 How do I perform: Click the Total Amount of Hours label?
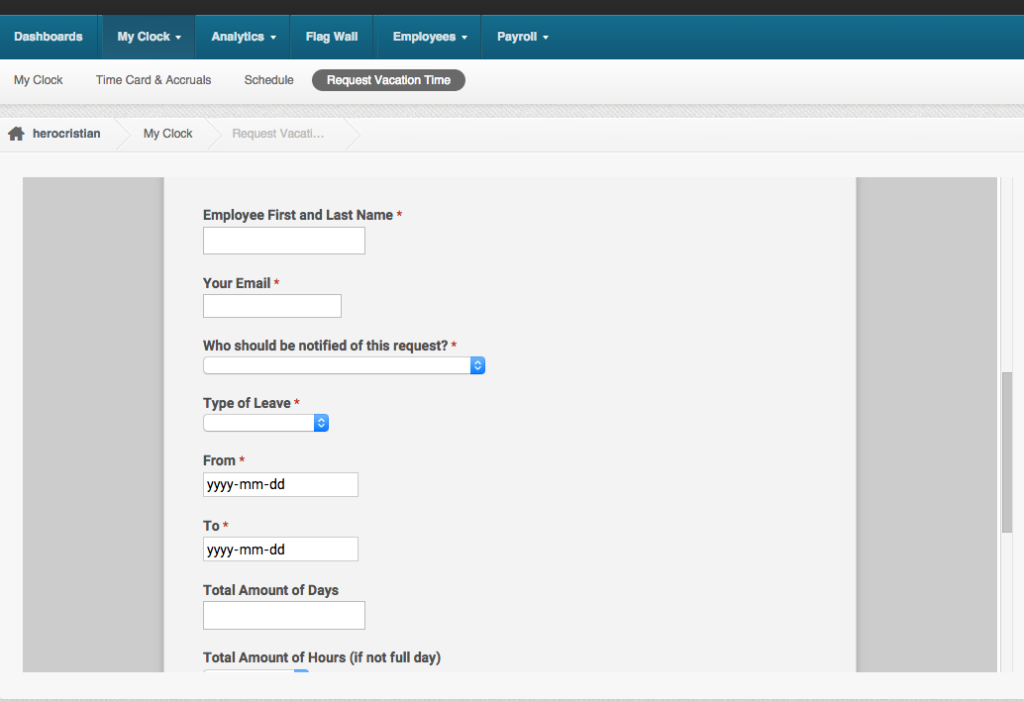tap(322, 657)
